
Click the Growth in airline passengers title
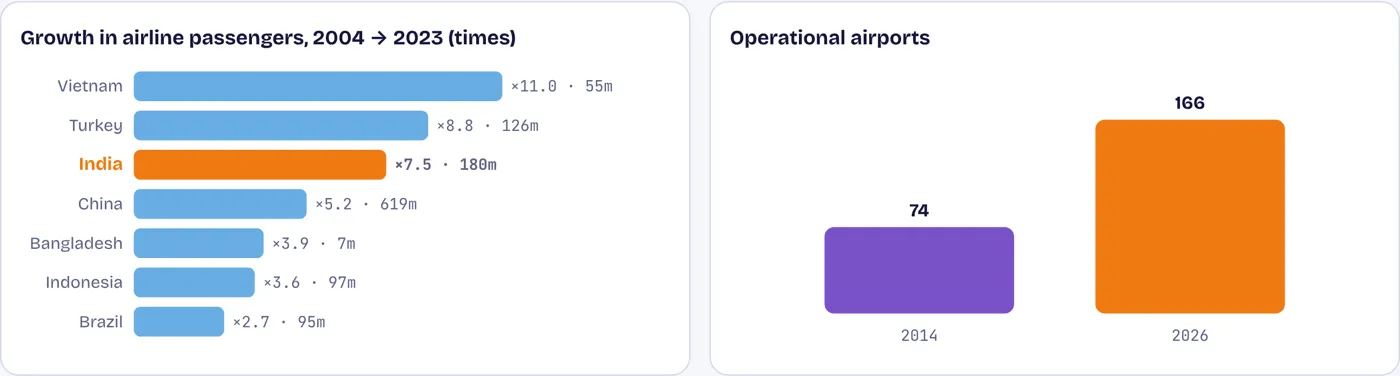268,38
